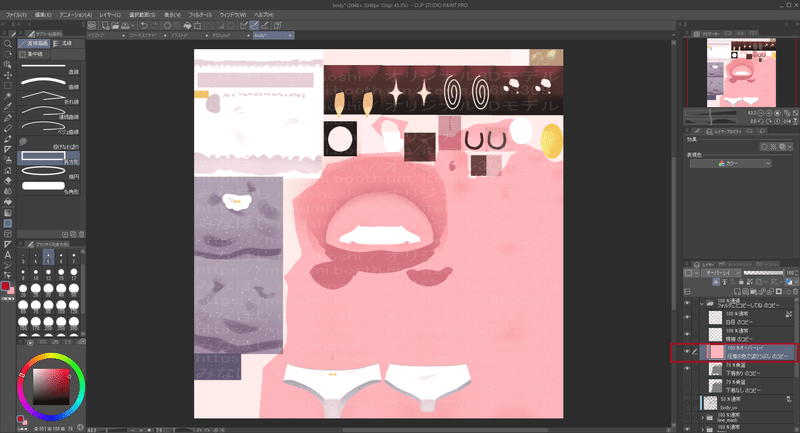Switch to the PSD.psd document tab
Image resolution: width=800 pixels, height=433 pixels.
232,36
